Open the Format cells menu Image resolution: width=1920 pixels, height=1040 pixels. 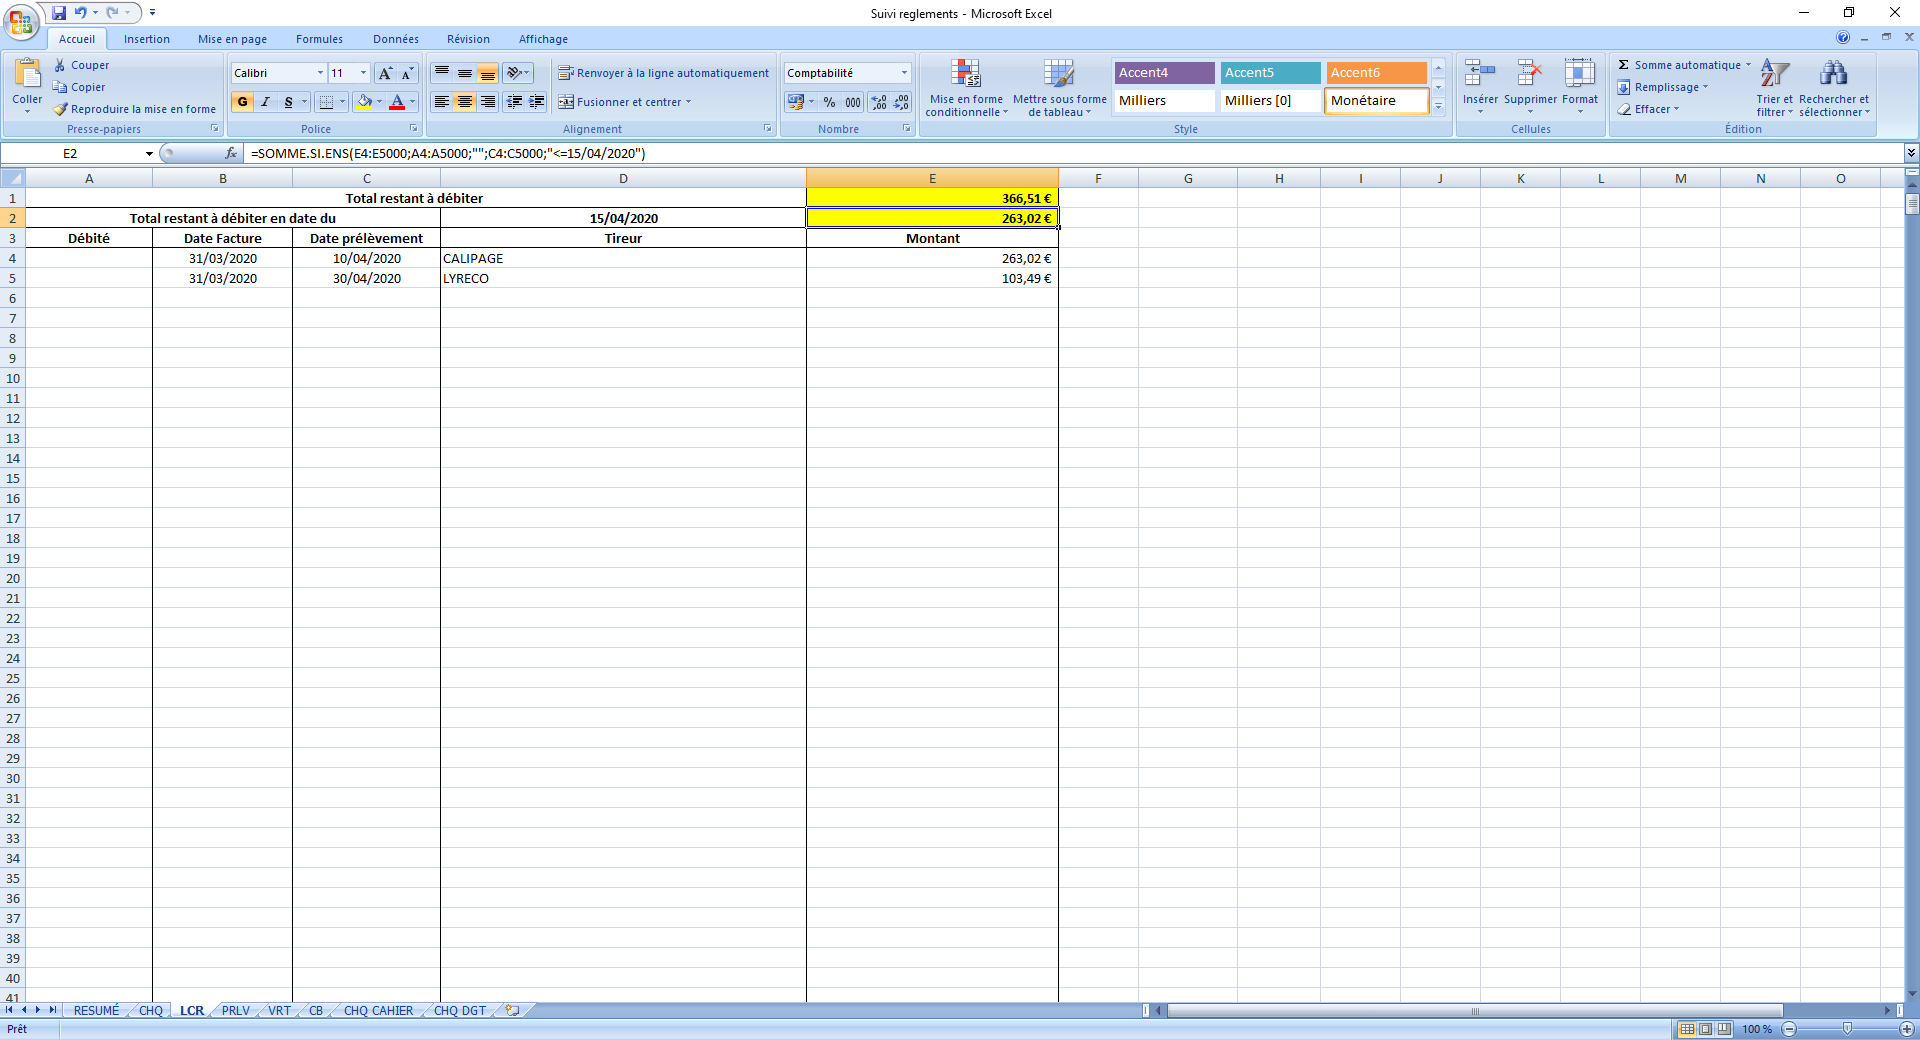coord(1580,86)
